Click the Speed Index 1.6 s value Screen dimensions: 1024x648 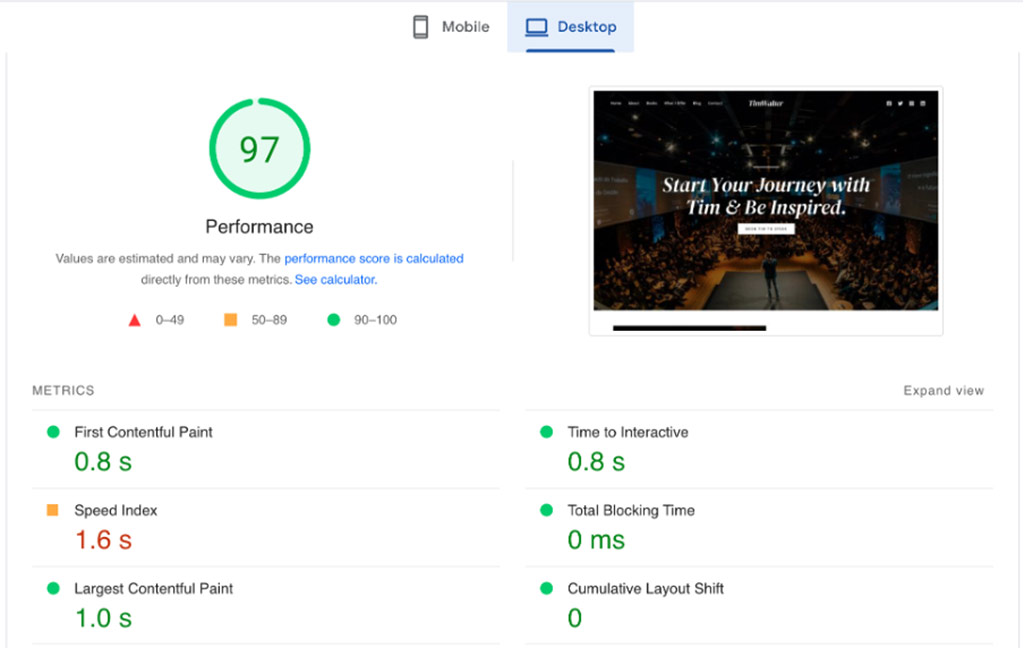pos(103,541)
